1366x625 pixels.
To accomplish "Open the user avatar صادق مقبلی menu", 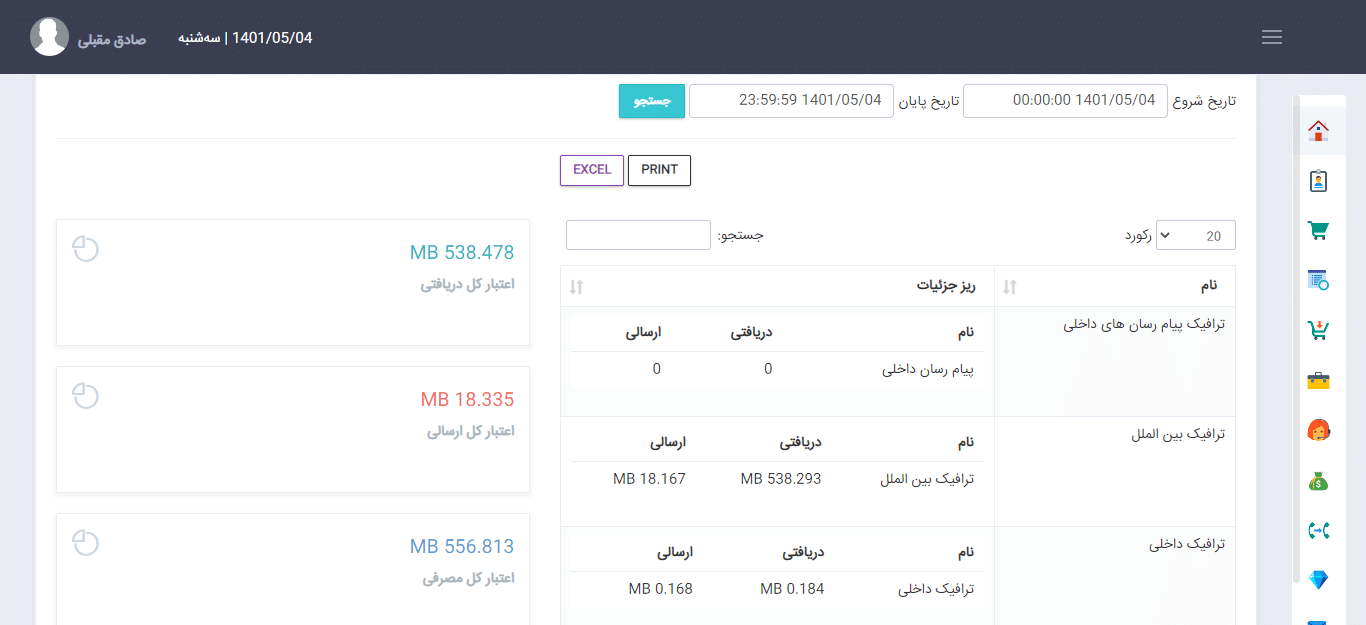I will point(49,37).
